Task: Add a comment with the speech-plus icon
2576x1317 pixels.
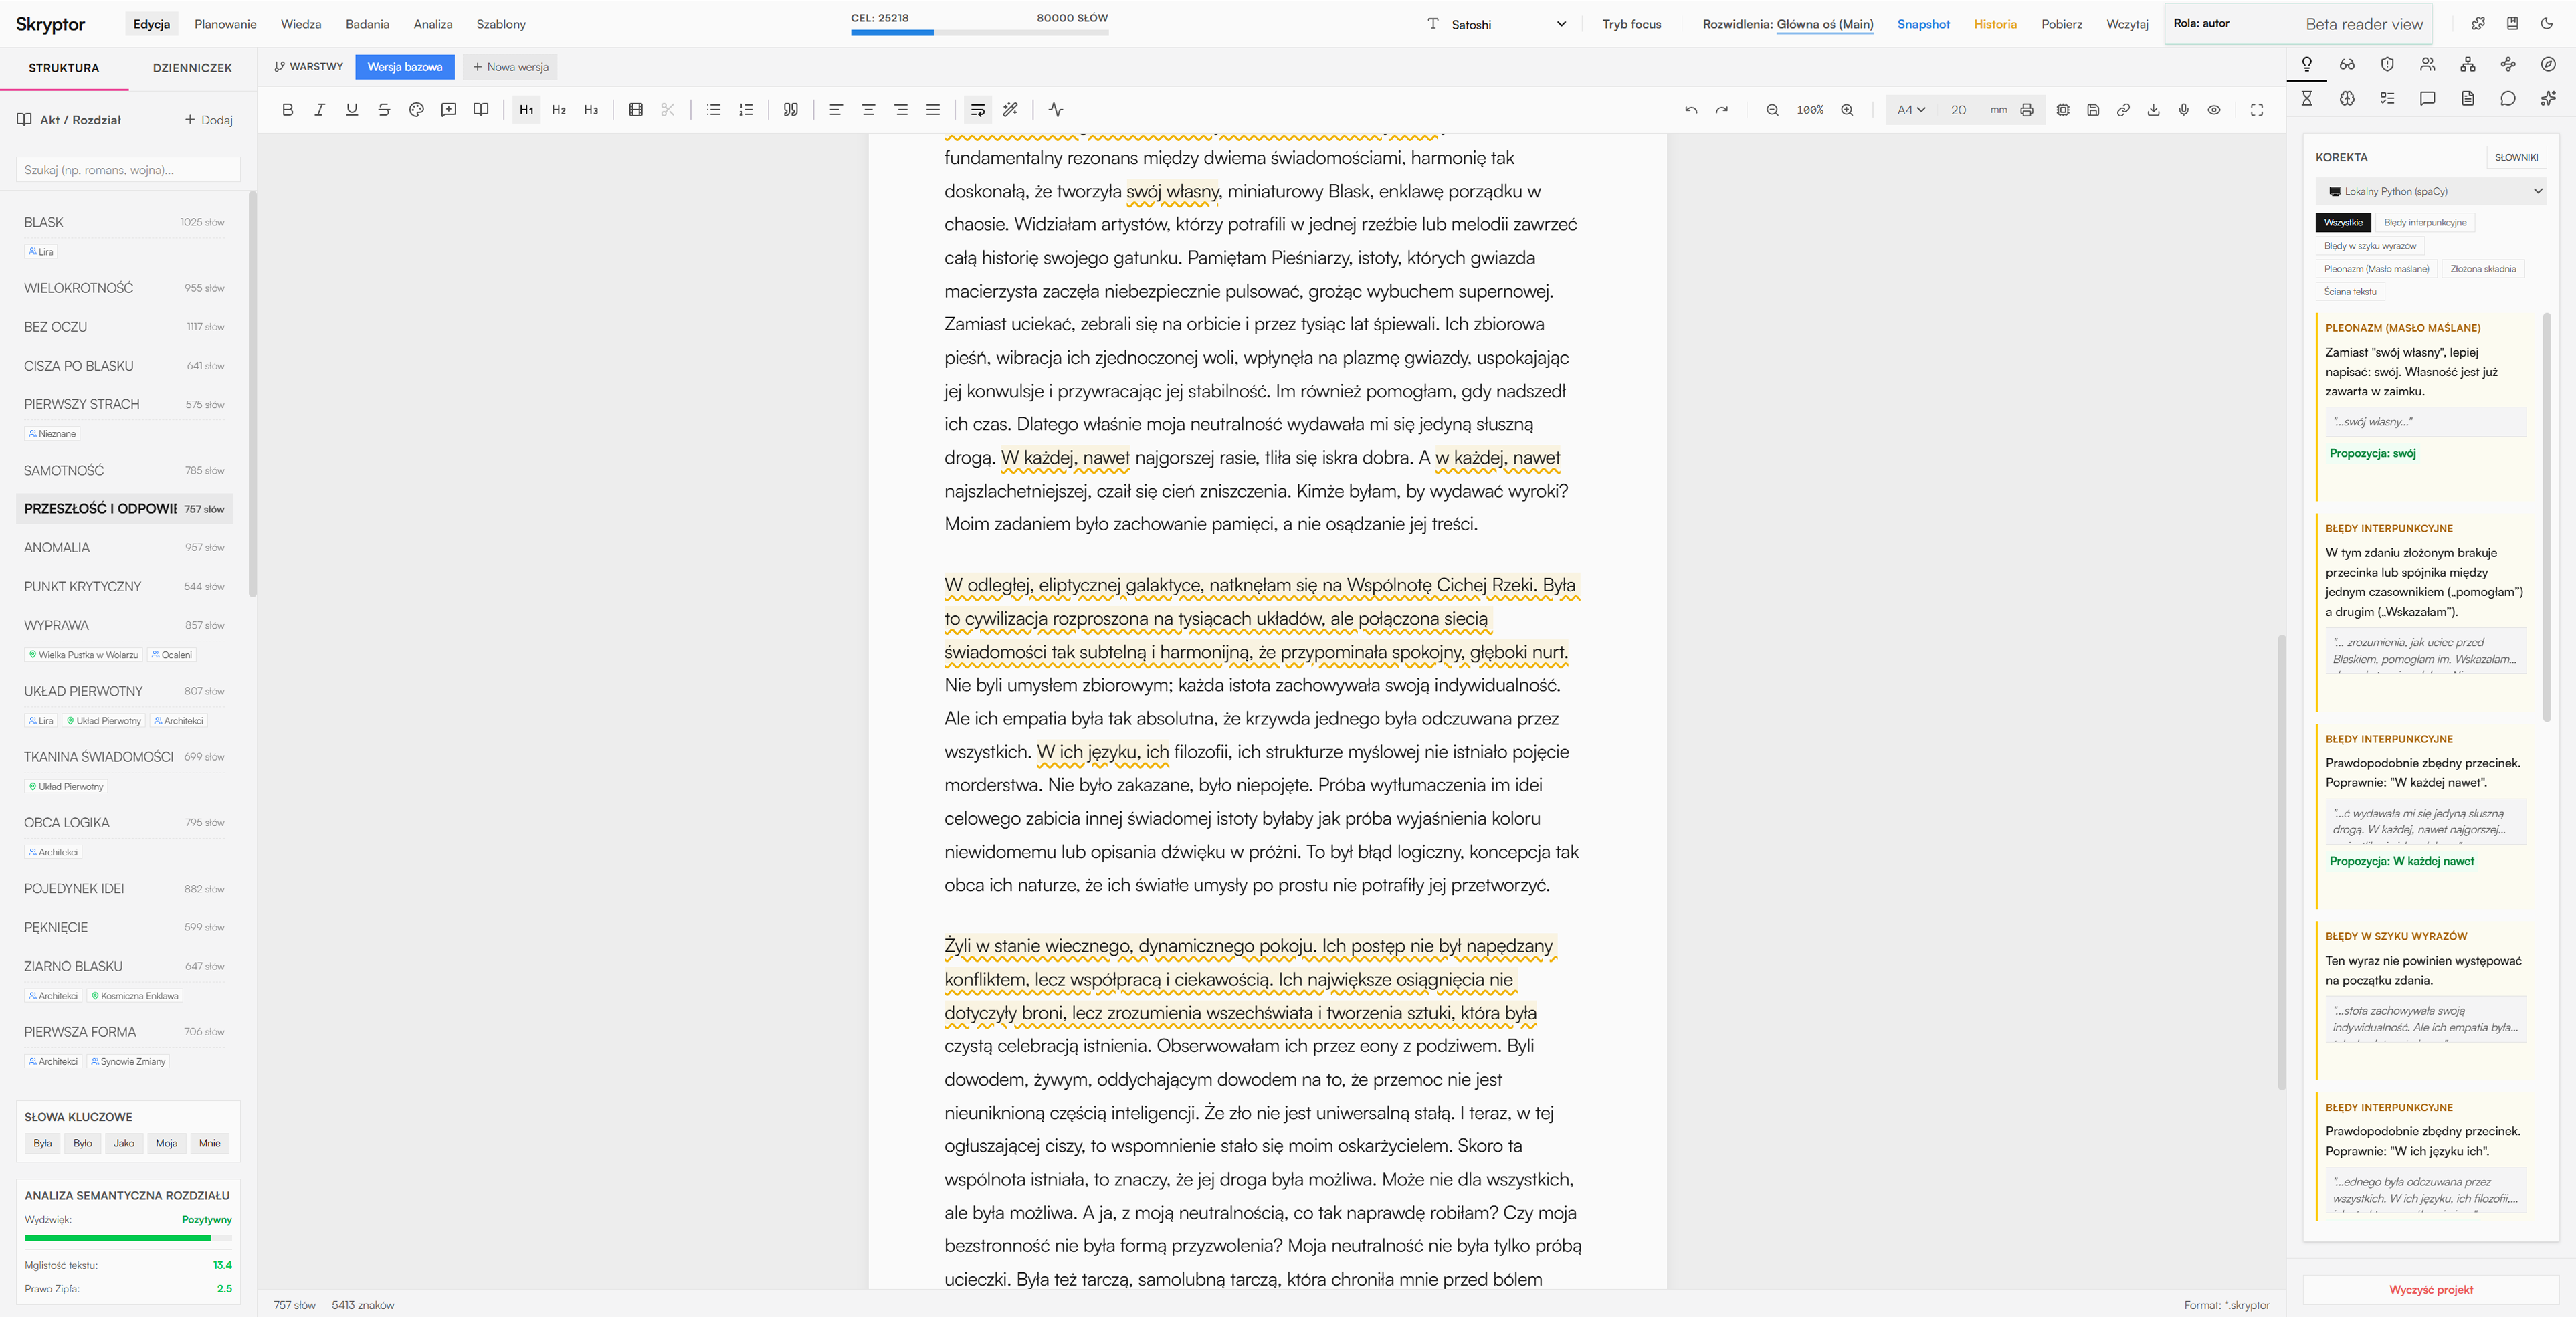Action: click(x=449, y=110)
